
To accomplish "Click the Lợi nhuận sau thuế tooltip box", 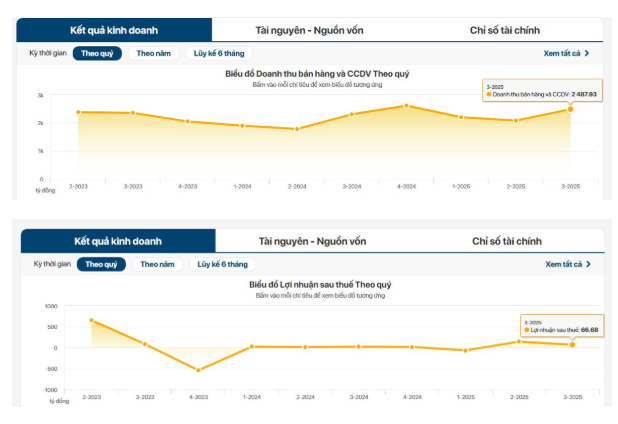I will click(561, 326).
